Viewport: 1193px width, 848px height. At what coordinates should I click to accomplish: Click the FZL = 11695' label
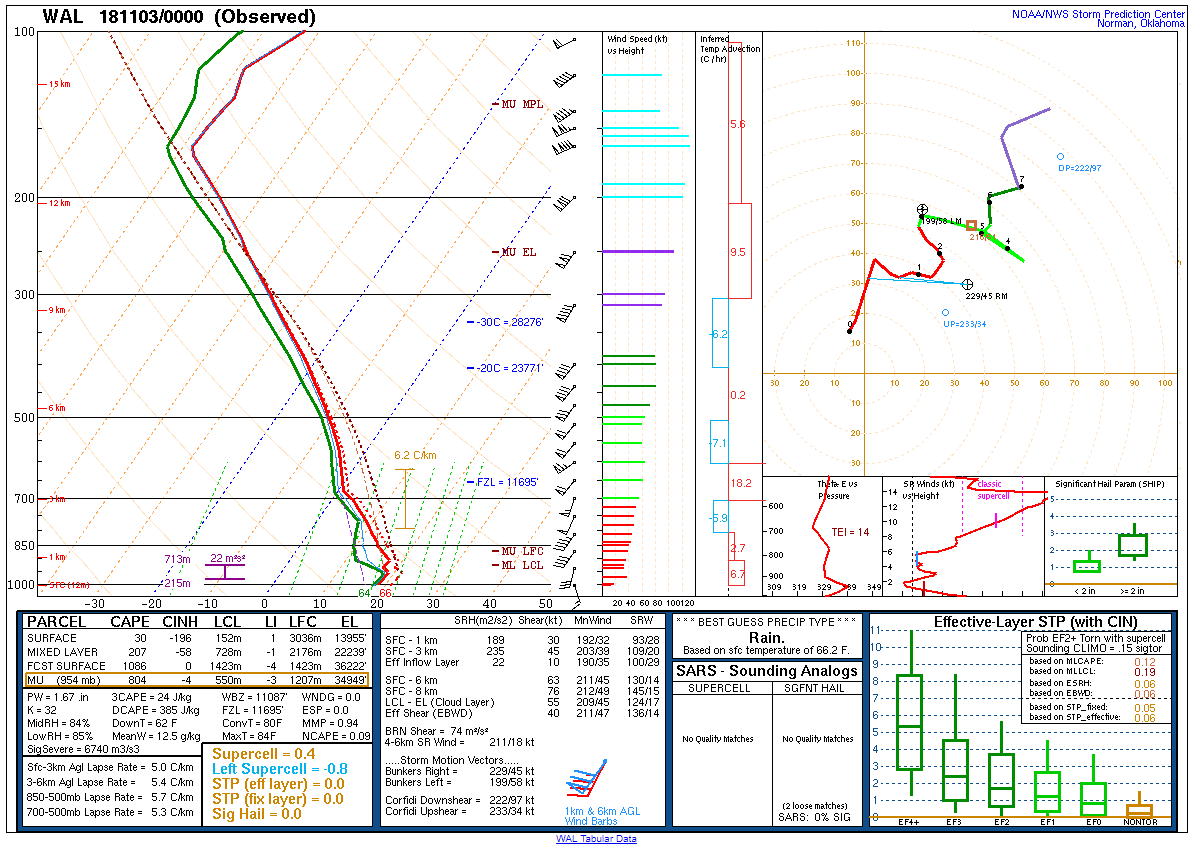(507, 482)
